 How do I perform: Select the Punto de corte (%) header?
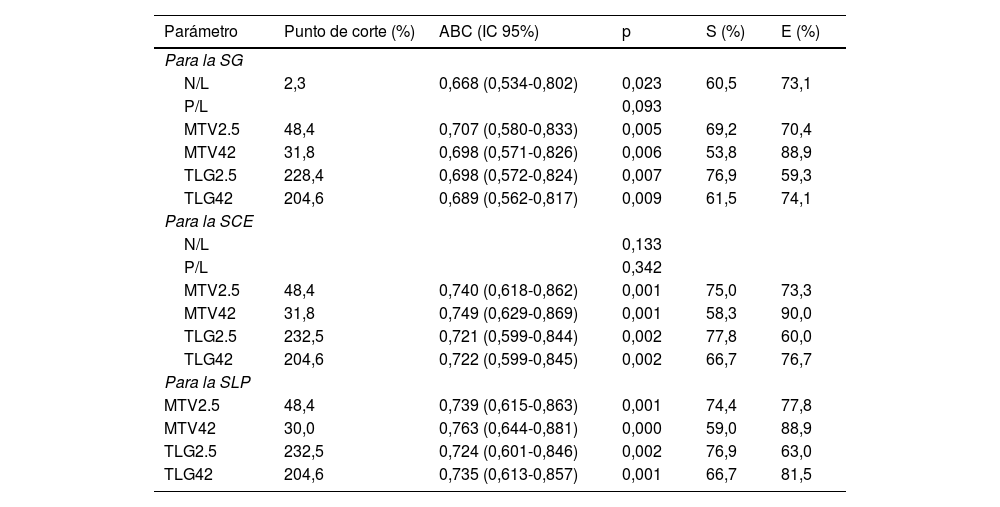click(349, 32)
